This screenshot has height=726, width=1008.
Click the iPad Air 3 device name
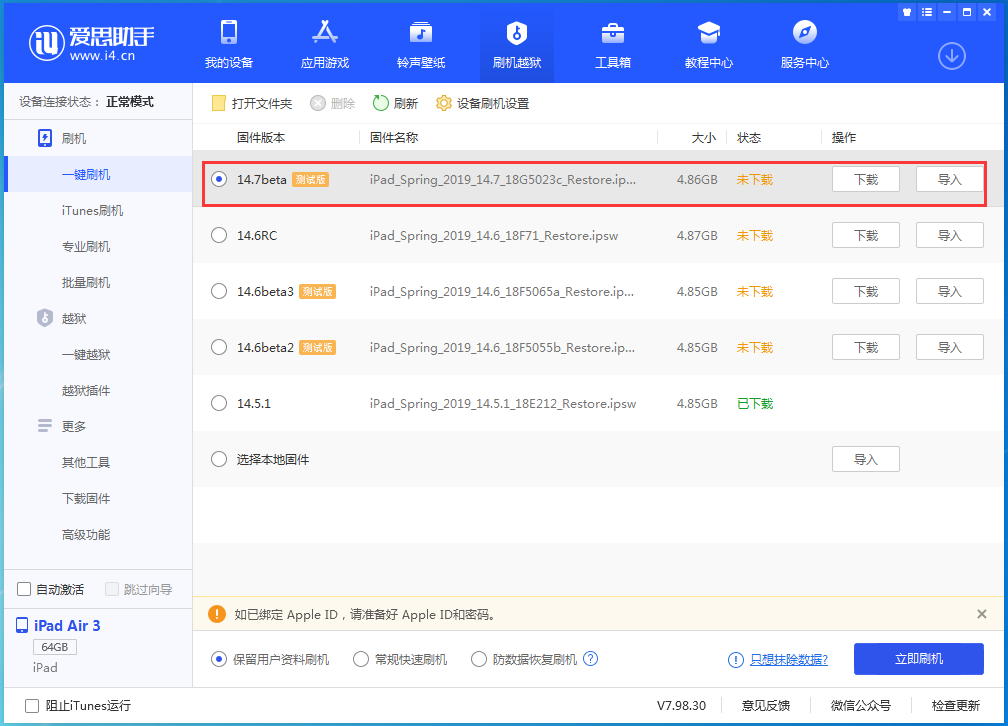(67, 626)
